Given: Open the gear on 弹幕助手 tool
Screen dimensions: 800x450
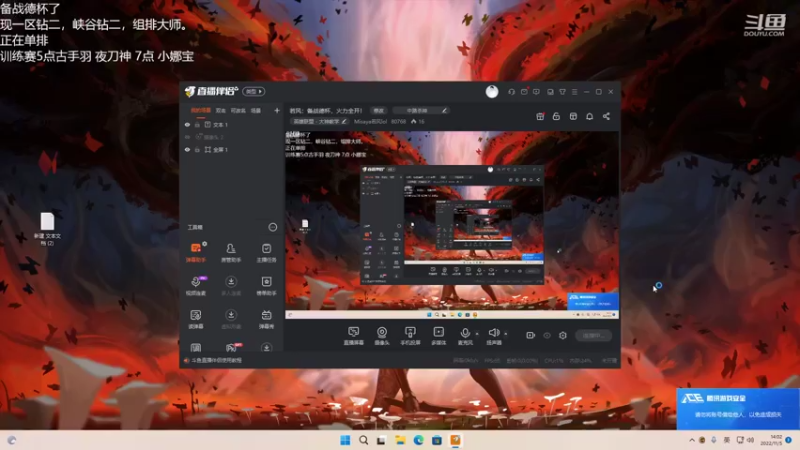Looking at the screenshot, I should 205,244.
